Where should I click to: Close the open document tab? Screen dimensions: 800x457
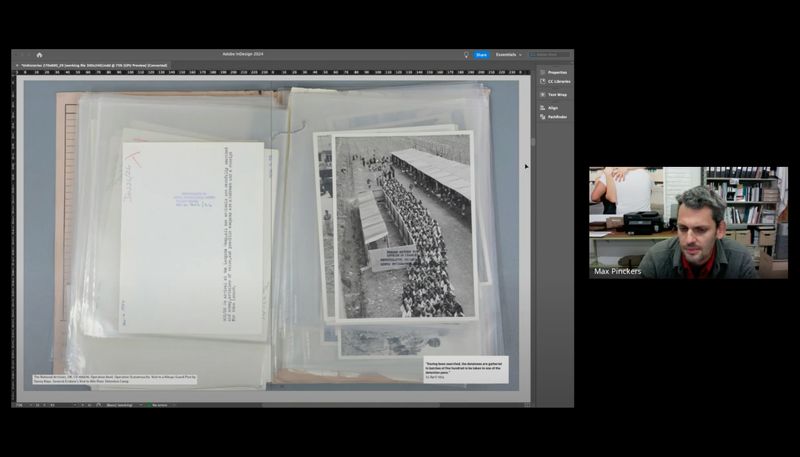click(17, 65)
